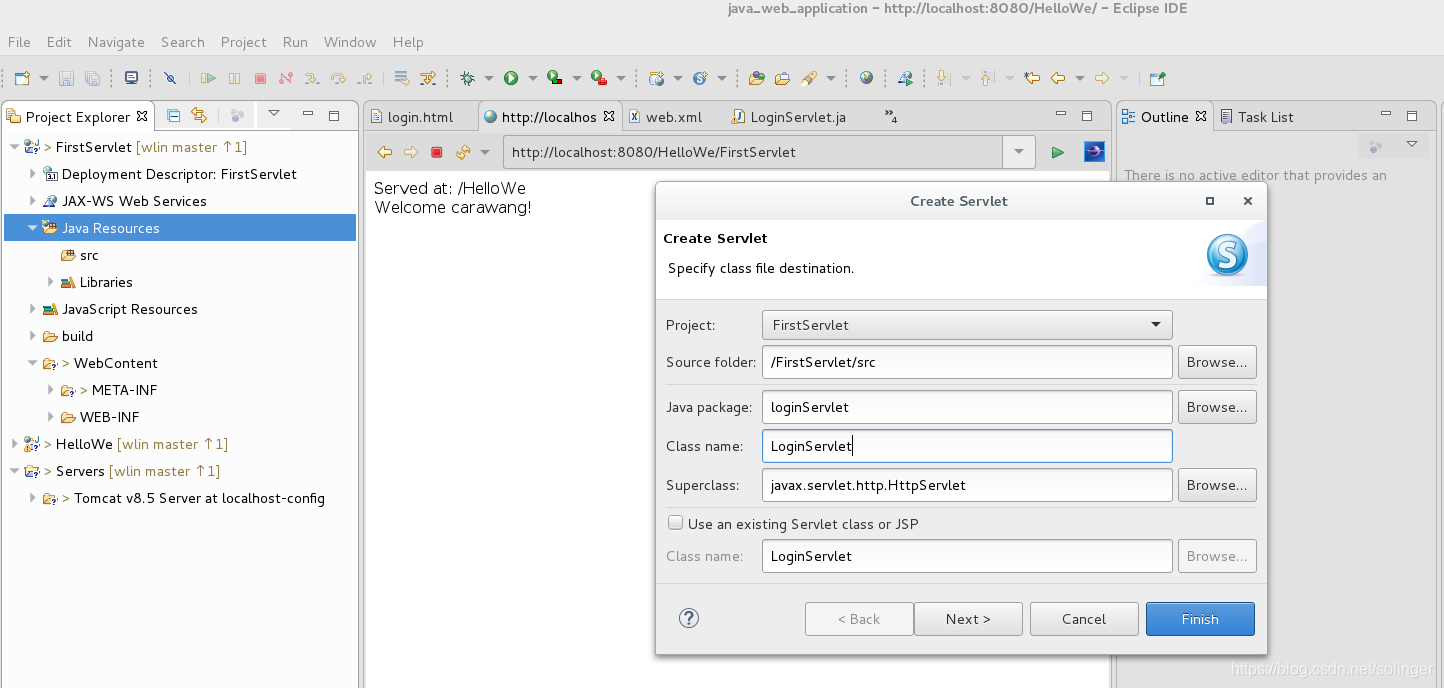Toggle Link with Editor in Project Explorer
The width and height of the screenshot is (1444, 688).
pos(198,116)
